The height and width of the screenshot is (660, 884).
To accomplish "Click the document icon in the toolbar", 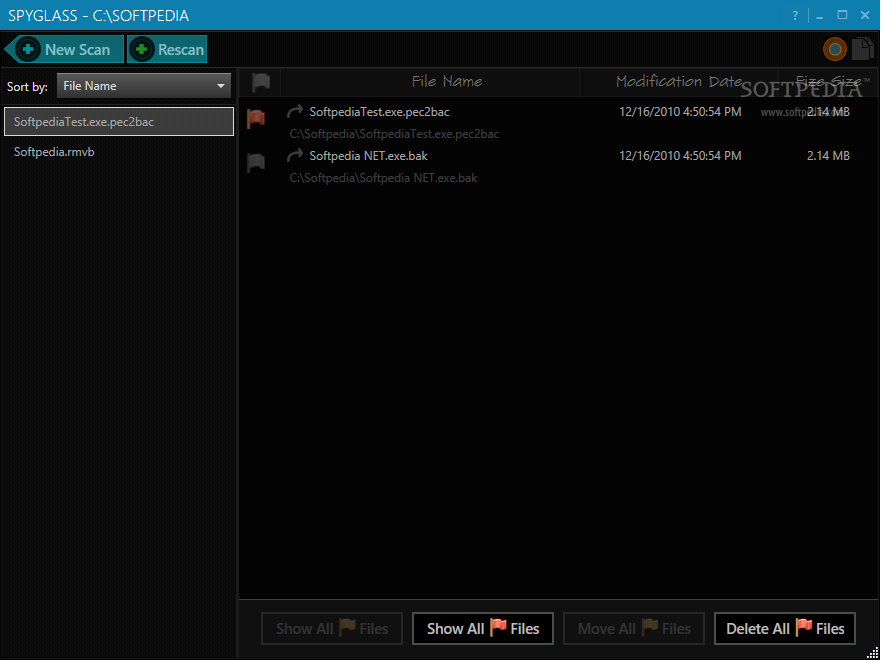I will (x=863, y=49).
